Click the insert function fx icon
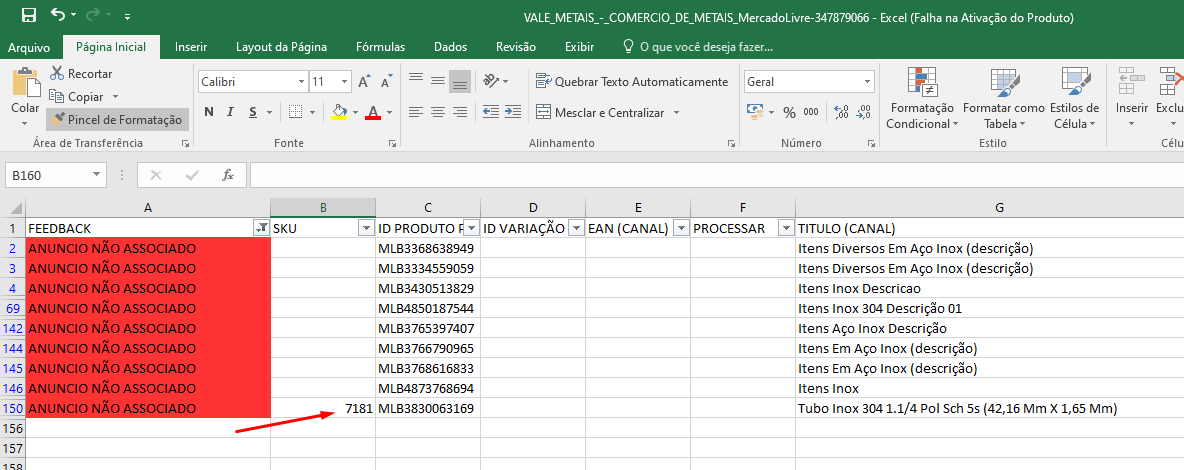The image size is (1184, 470). tap(228, 175)
